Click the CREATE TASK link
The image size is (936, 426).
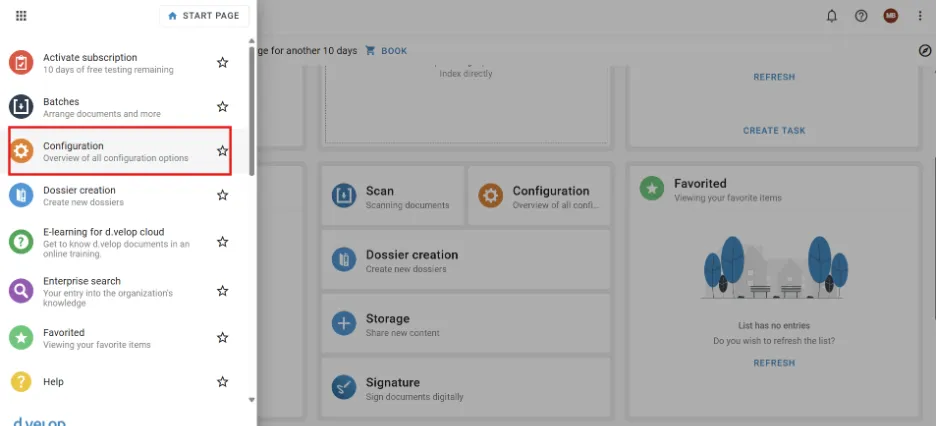click(x=774, y=131)
